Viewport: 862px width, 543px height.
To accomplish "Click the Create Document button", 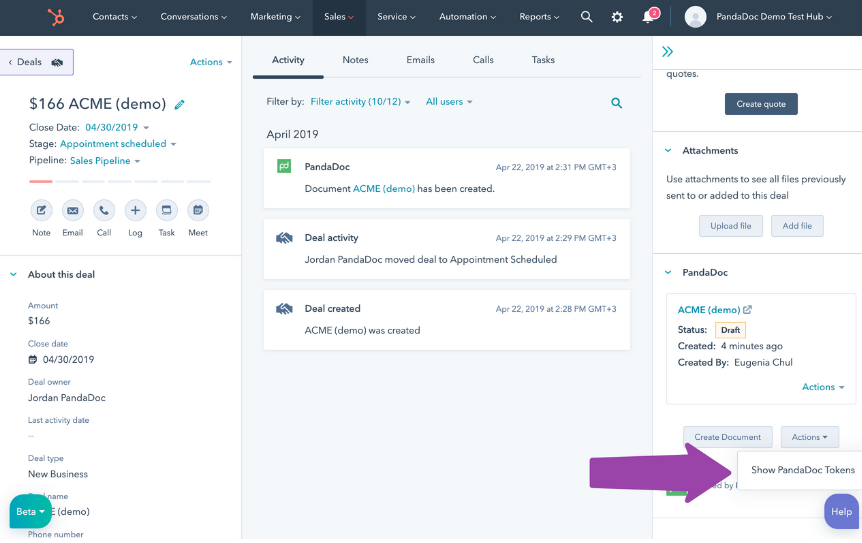I will point(727,437).
